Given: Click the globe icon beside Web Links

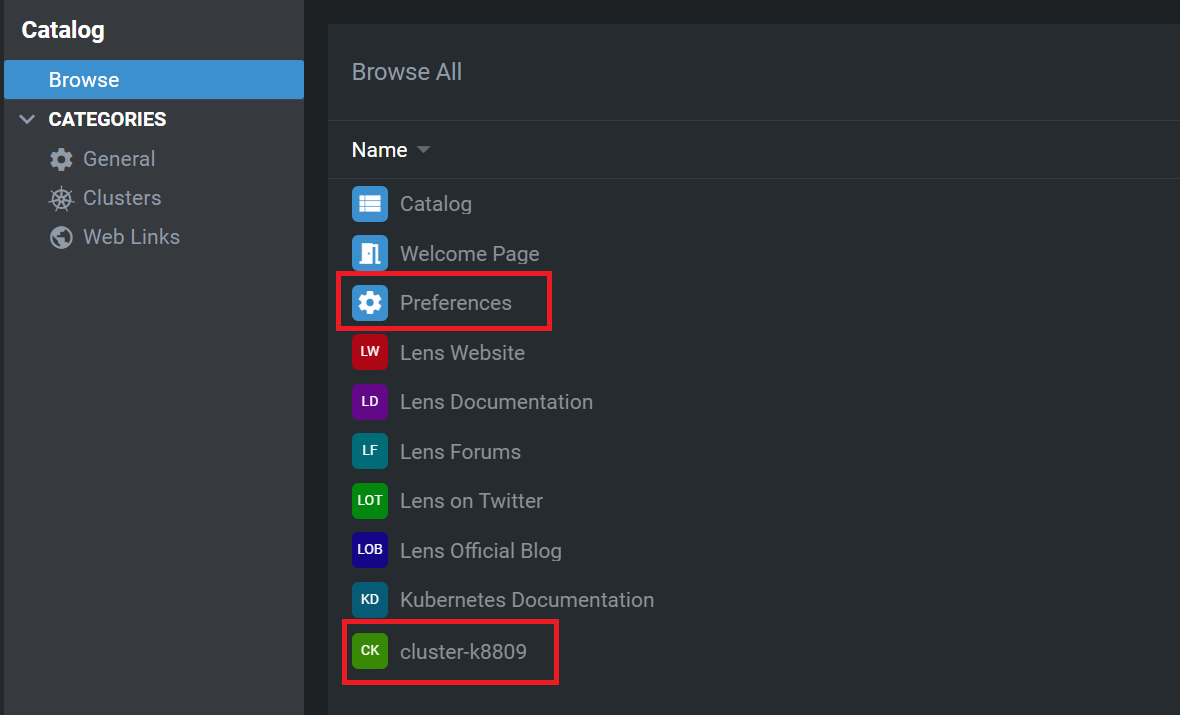Looking at the screenshot, I should (61, 237).
